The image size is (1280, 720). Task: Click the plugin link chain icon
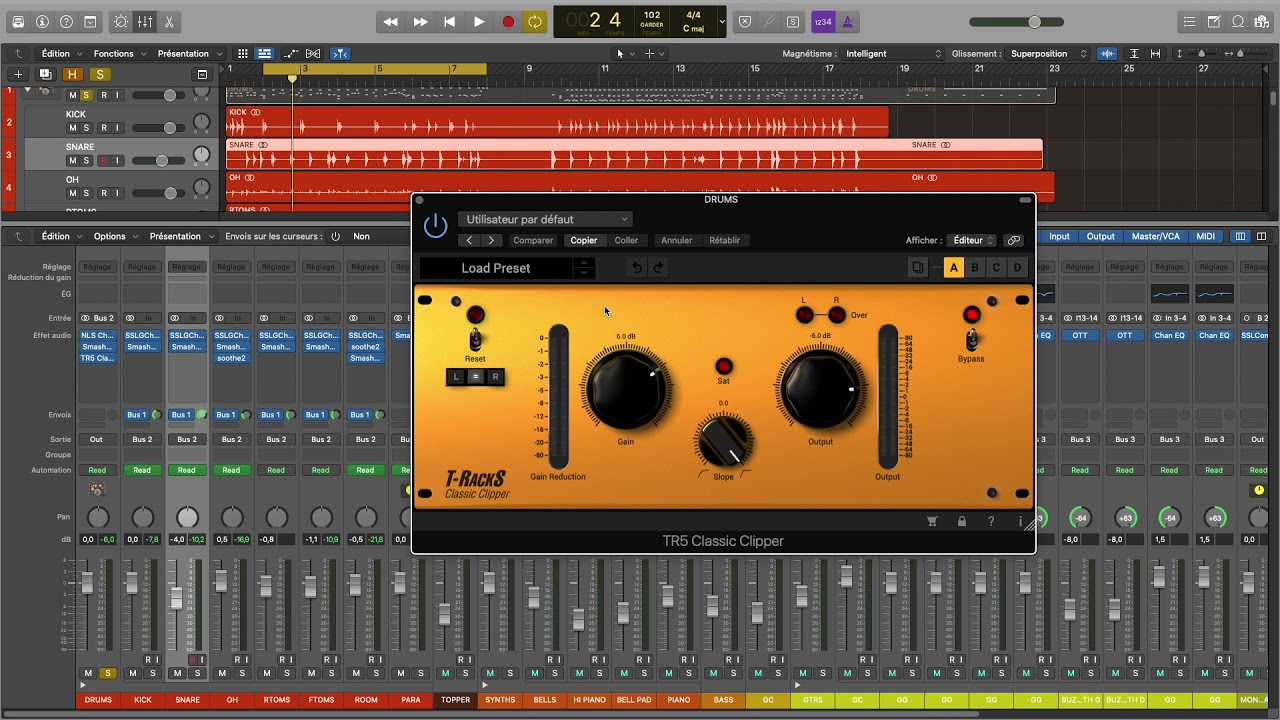click(1014, 240)
